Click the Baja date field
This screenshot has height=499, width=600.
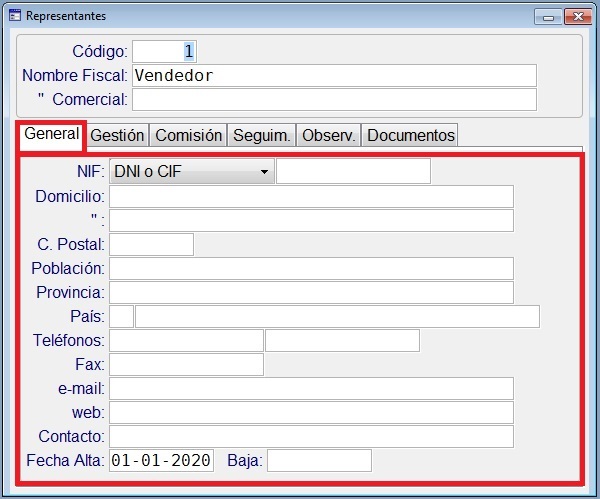319,460
